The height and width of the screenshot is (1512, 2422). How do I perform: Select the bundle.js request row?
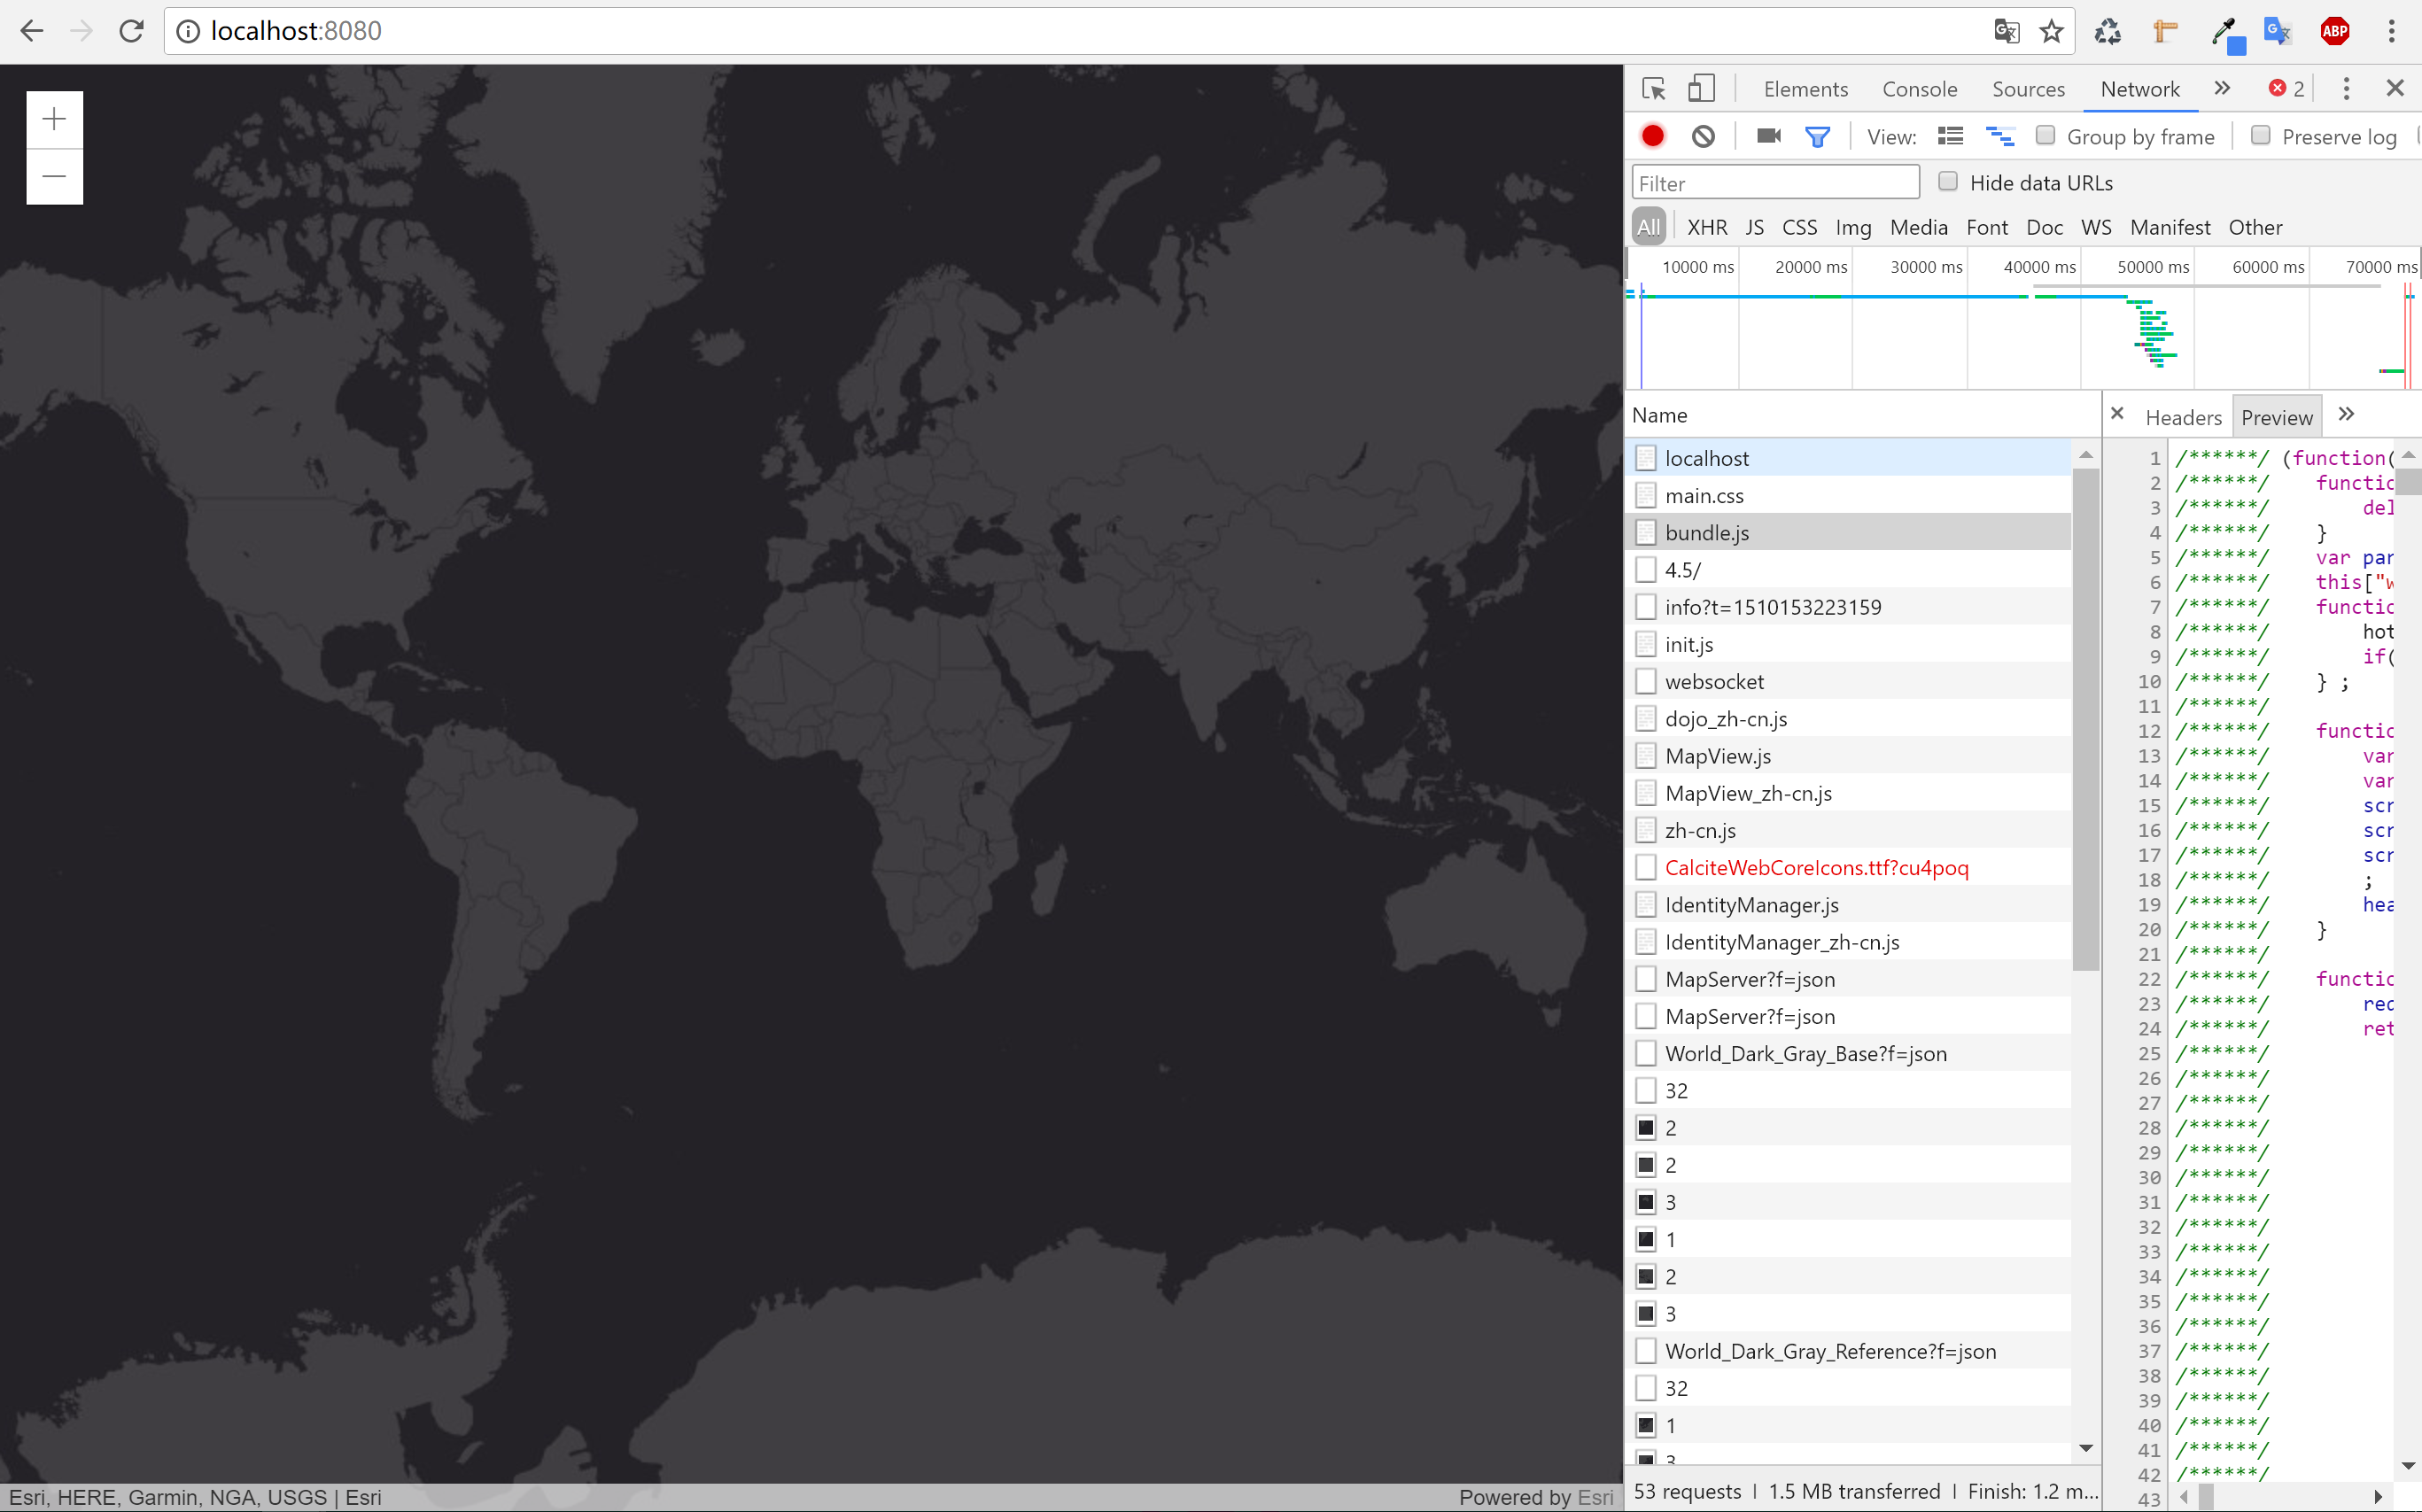point(1707,533)
